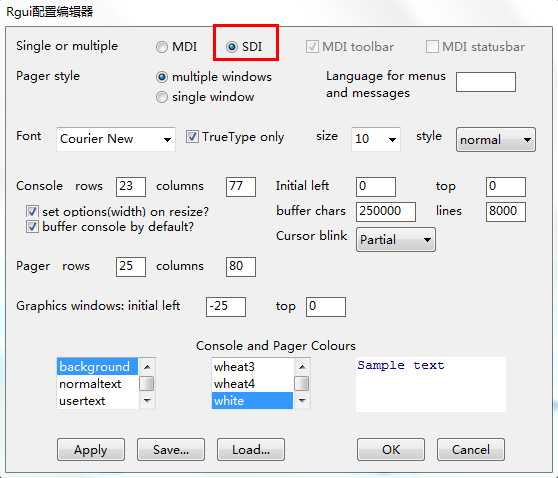This screenshot has width=558, height=478.
Task: Click the Sample text preview box
Action: point(431,384)
